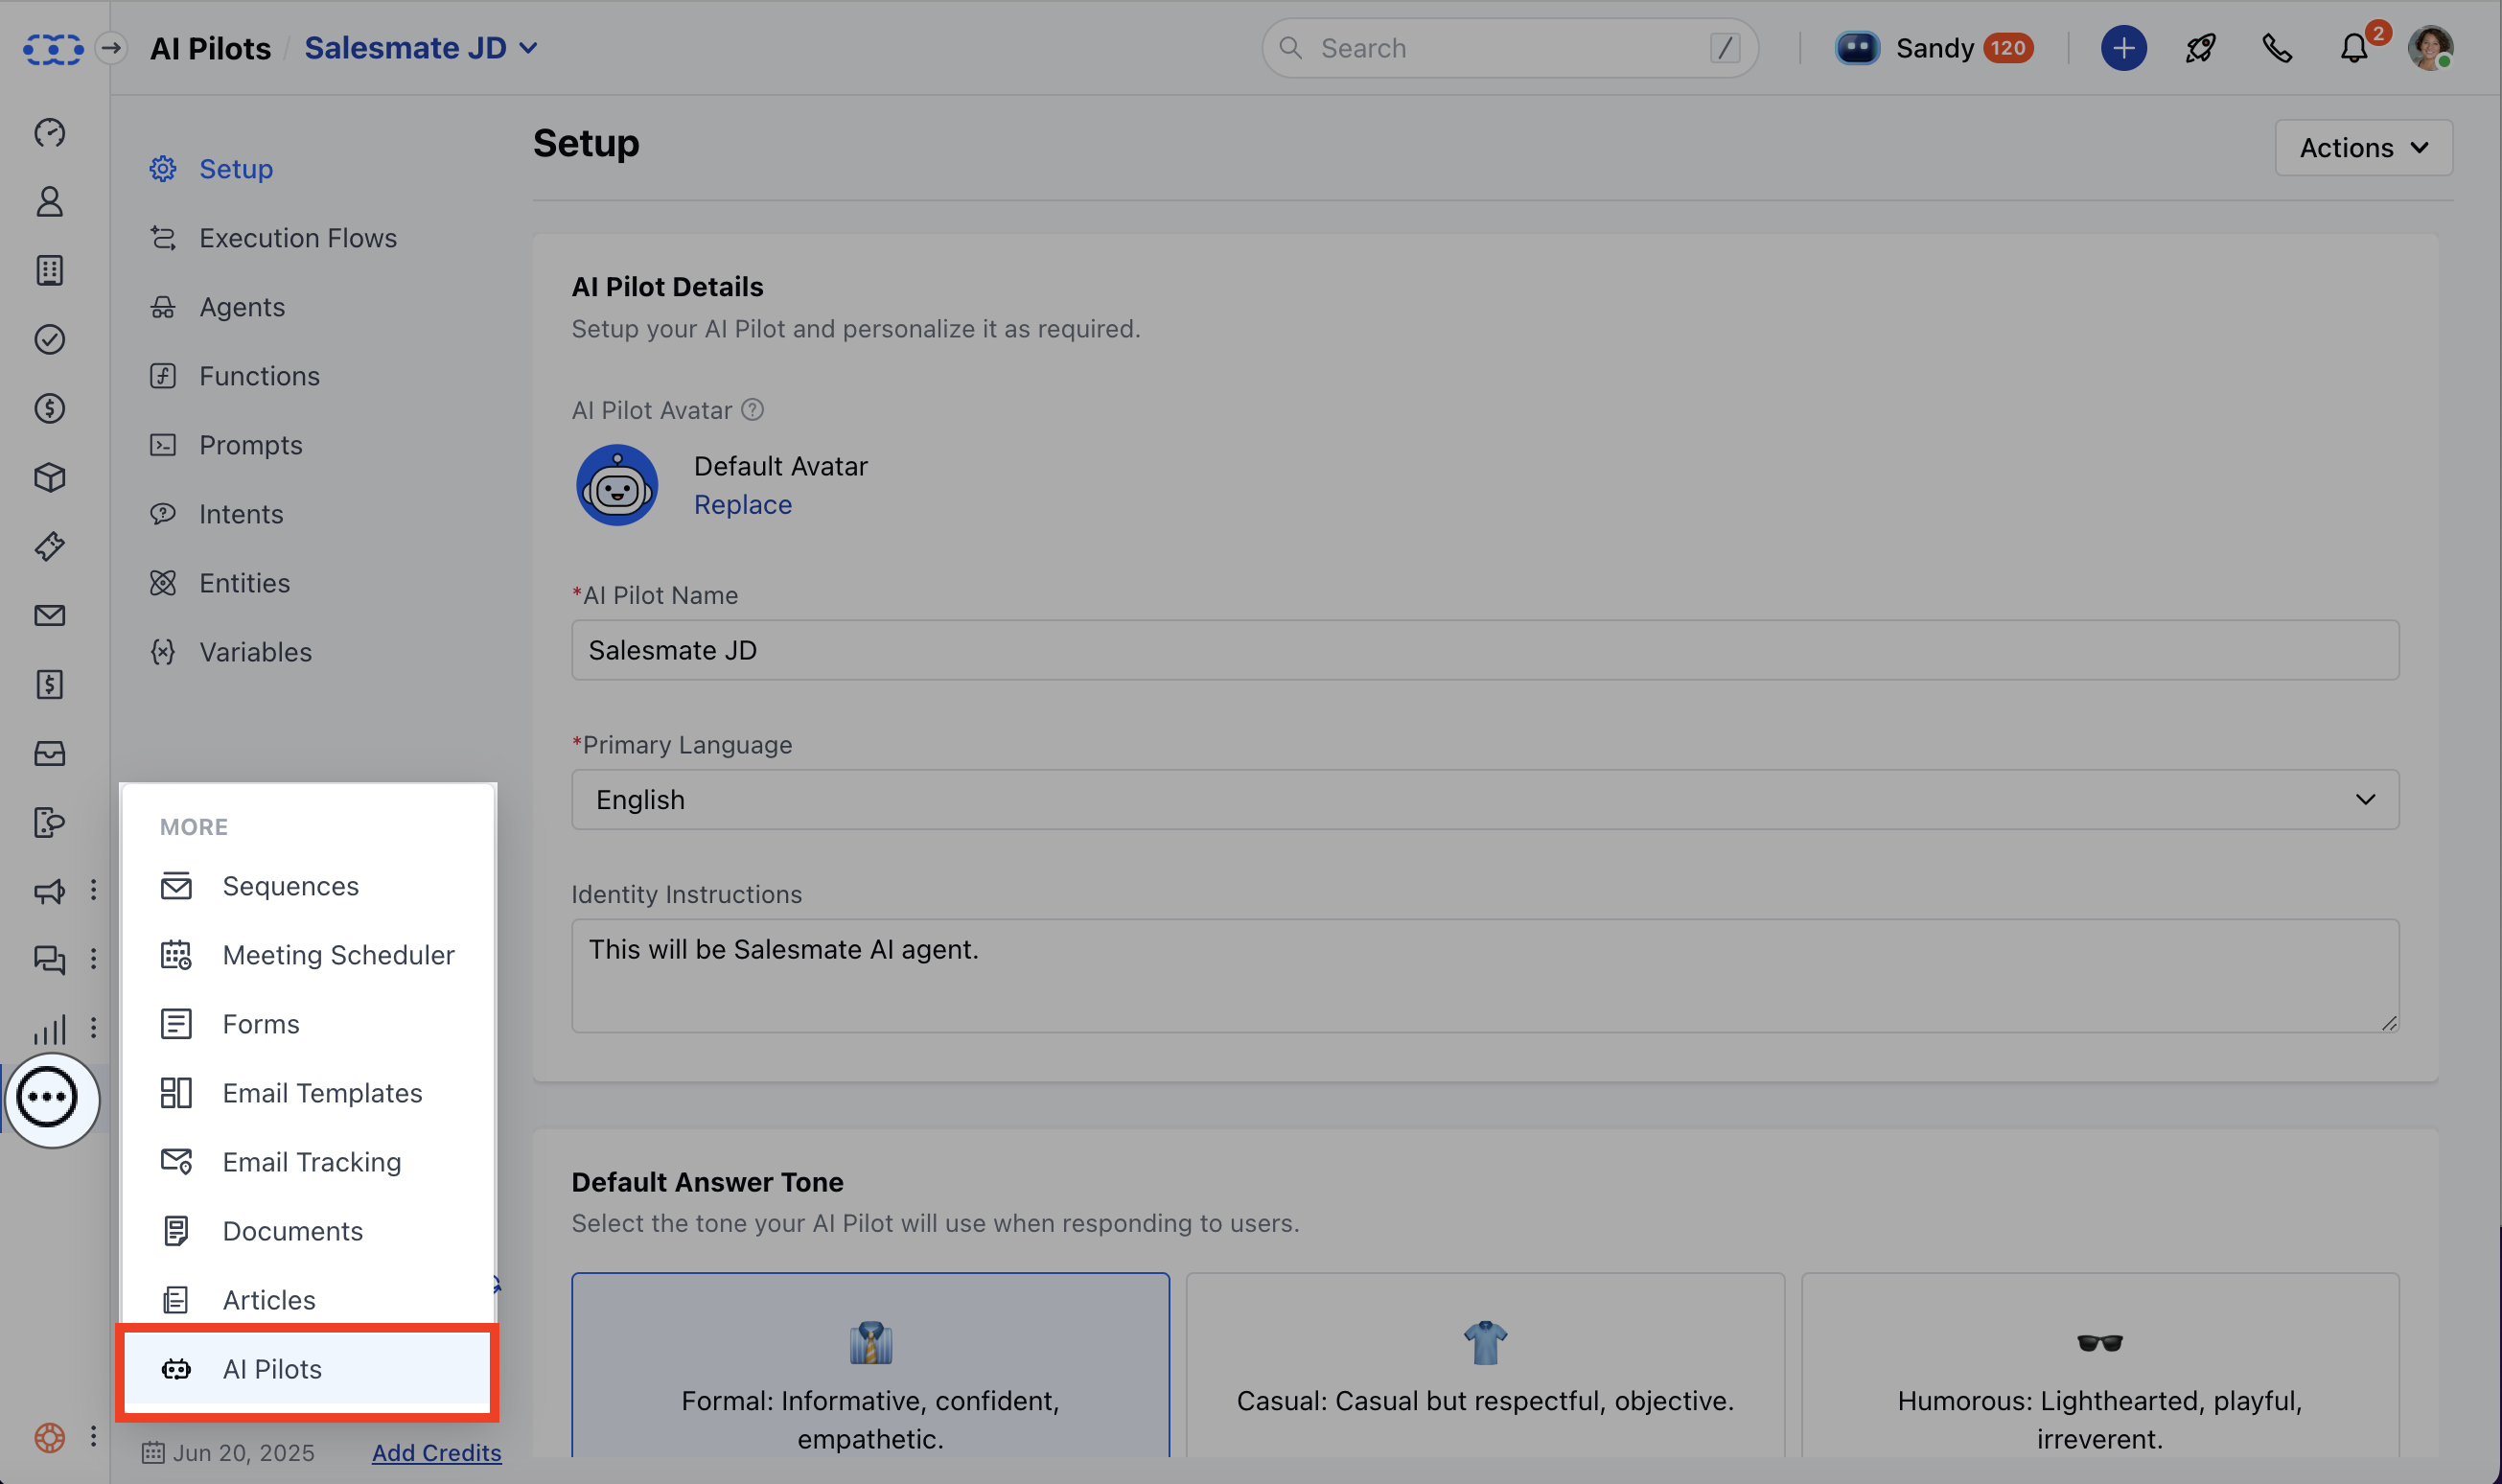2502x1484 pixels.
Task: Open the Prompts section
Action: pyautogui.click(x=227, y=445)
